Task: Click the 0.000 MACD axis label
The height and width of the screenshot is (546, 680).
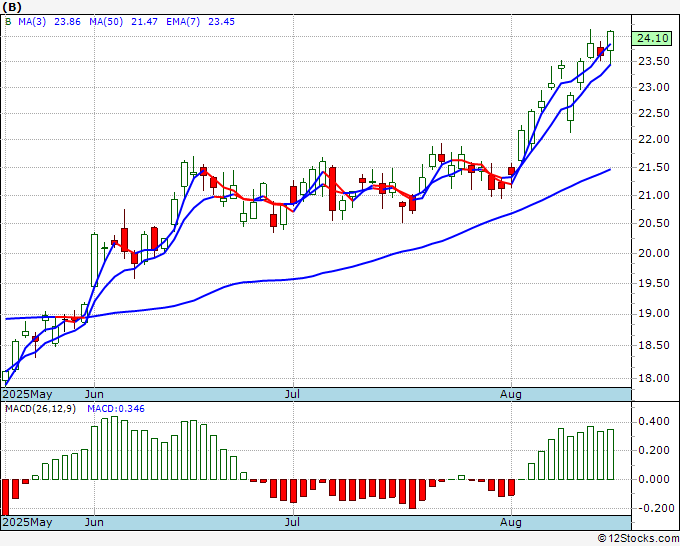Action: pyautogui.click(x=654, y=479)
